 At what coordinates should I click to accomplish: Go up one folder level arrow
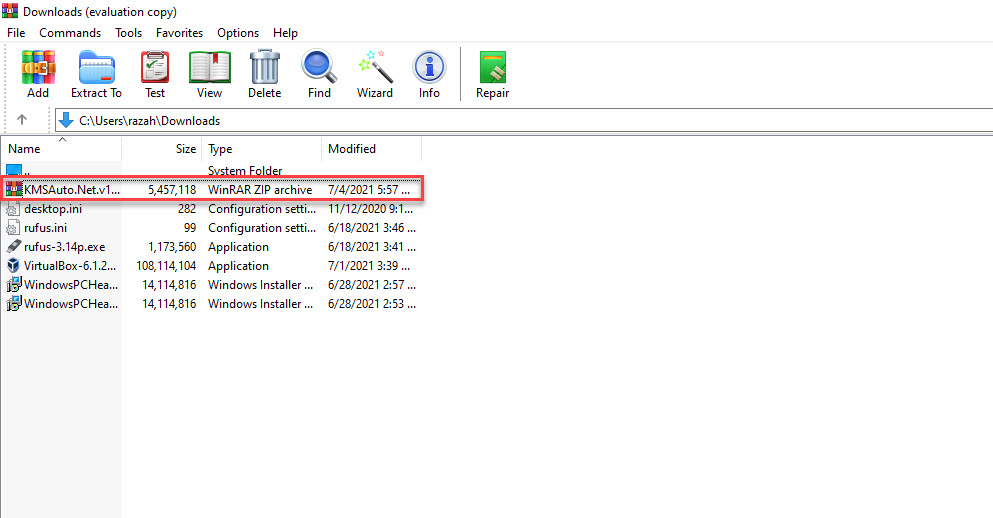pos(23,121)
